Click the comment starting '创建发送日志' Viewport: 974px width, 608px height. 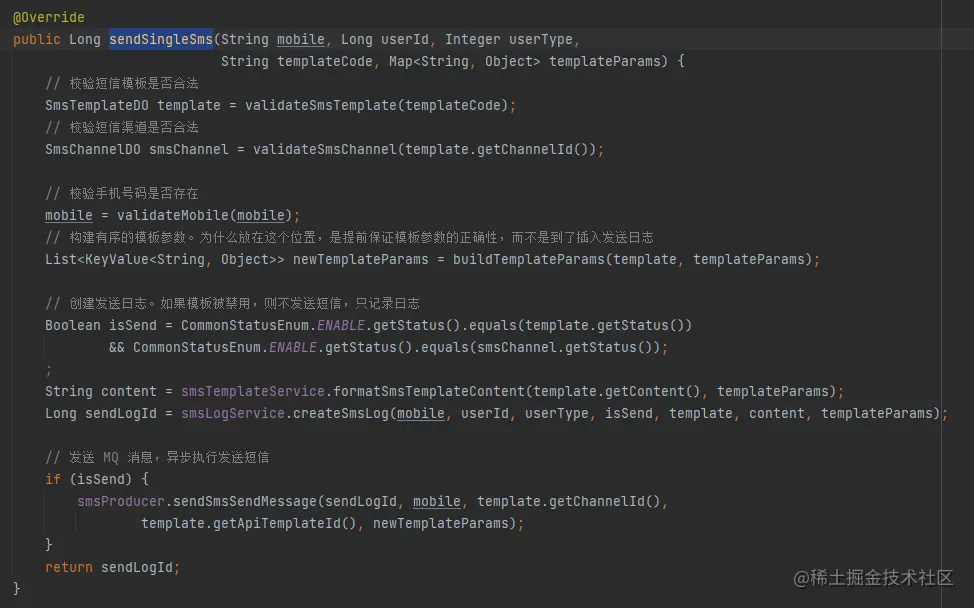(232, 303)
